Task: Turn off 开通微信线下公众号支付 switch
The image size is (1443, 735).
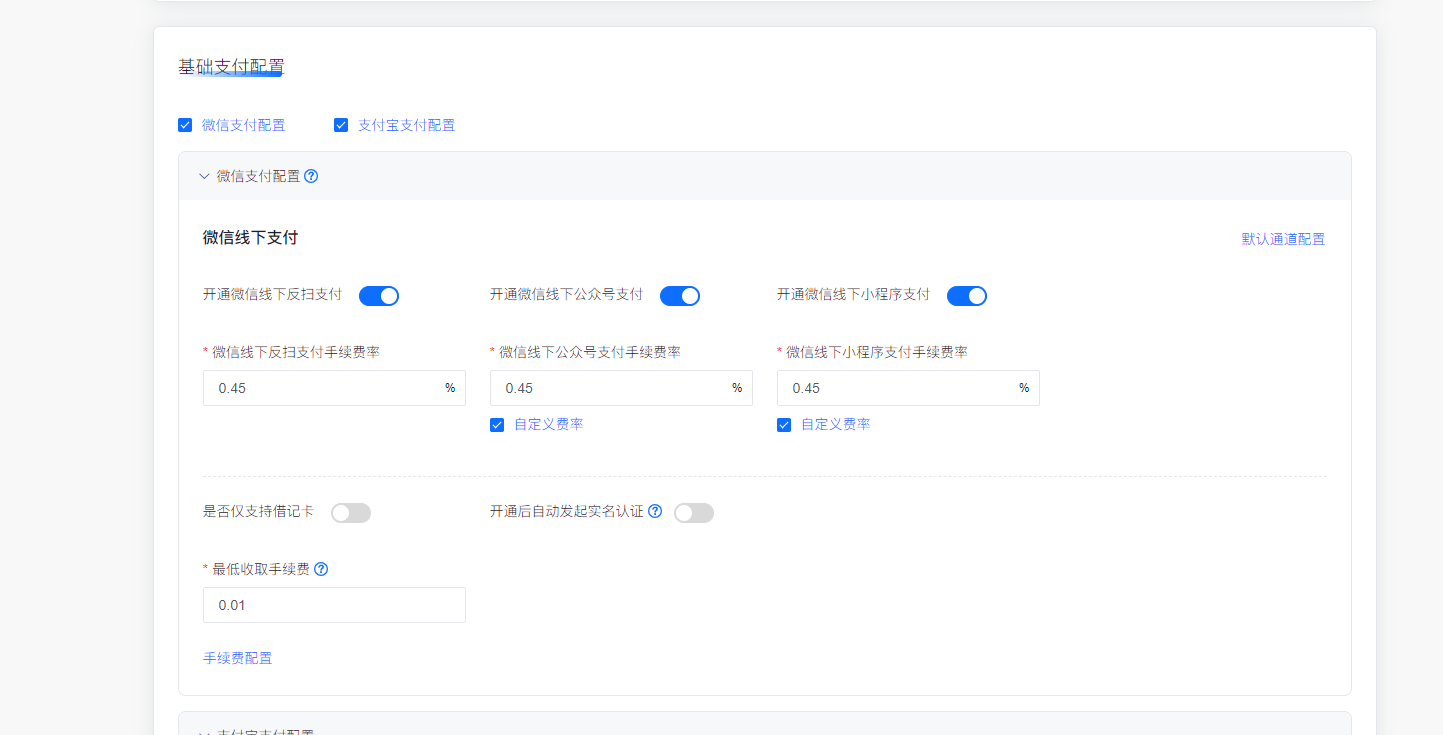Action: pos(680,295)
